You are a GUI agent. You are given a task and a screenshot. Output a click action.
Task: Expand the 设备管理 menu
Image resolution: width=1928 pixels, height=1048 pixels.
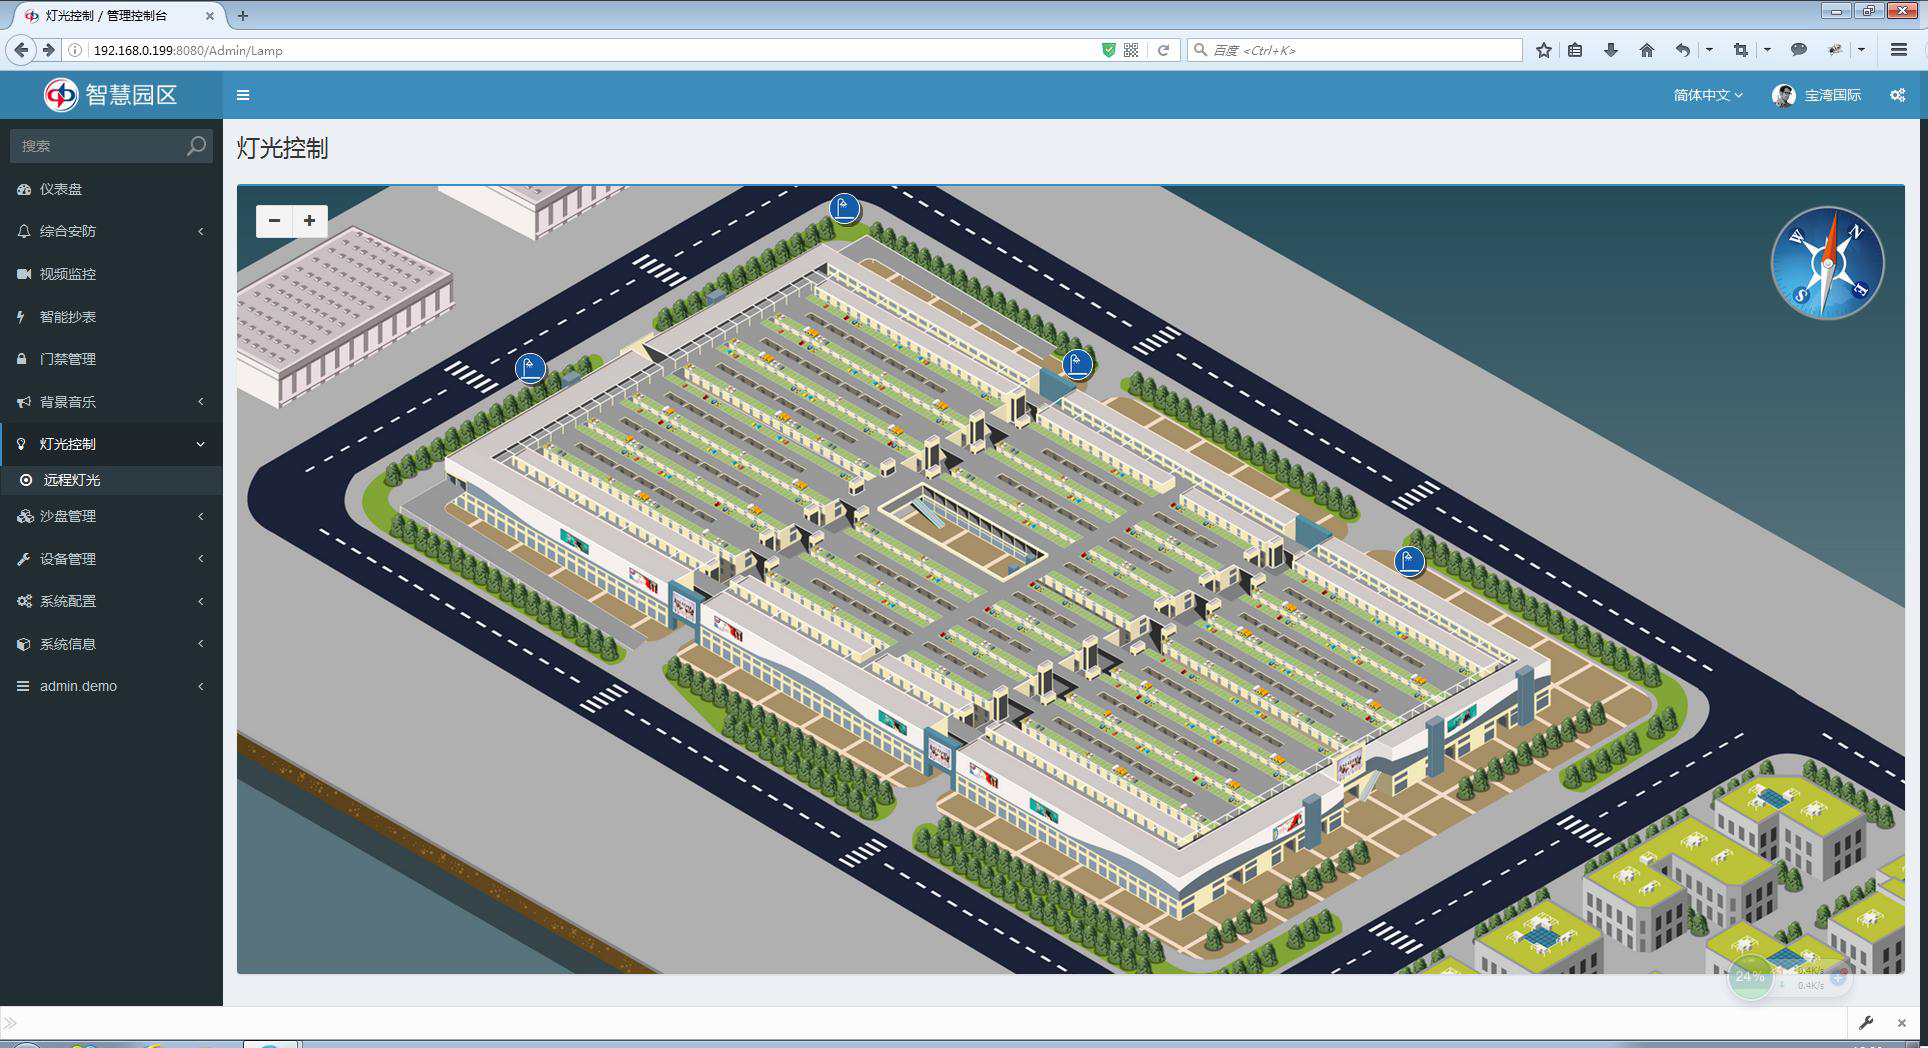click(x=111, y=559)
